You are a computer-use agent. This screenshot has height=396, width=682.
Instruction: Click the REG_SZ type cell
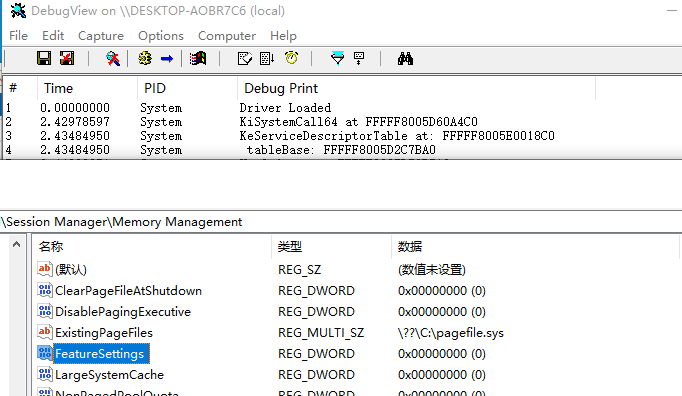300,270
